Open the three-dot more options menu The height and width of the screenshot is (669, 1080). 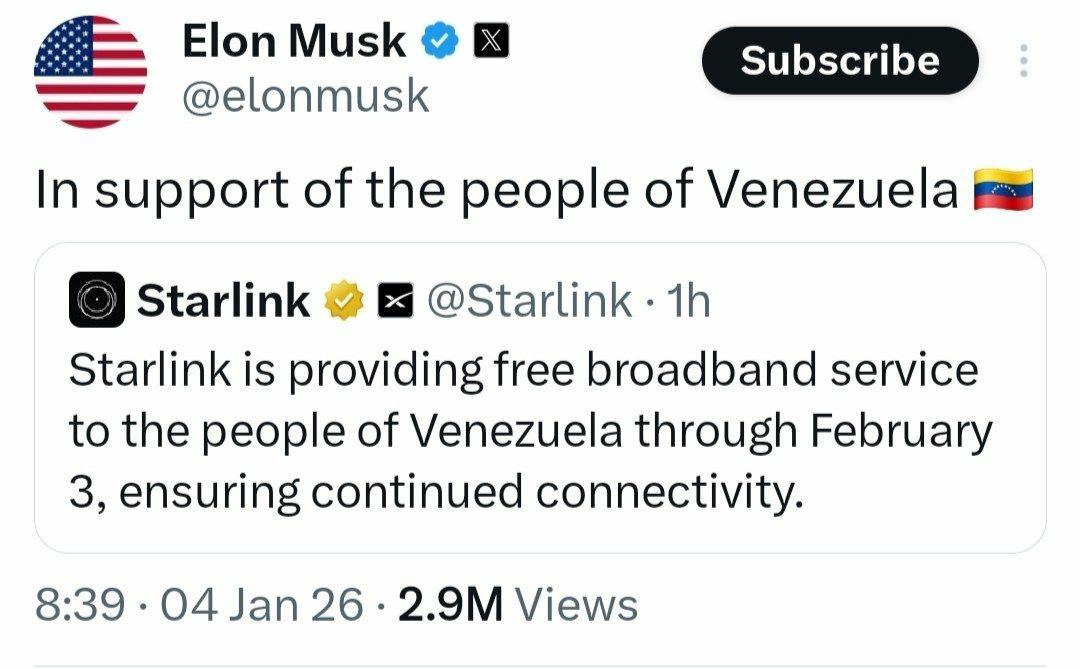(x=1022, y=62)
